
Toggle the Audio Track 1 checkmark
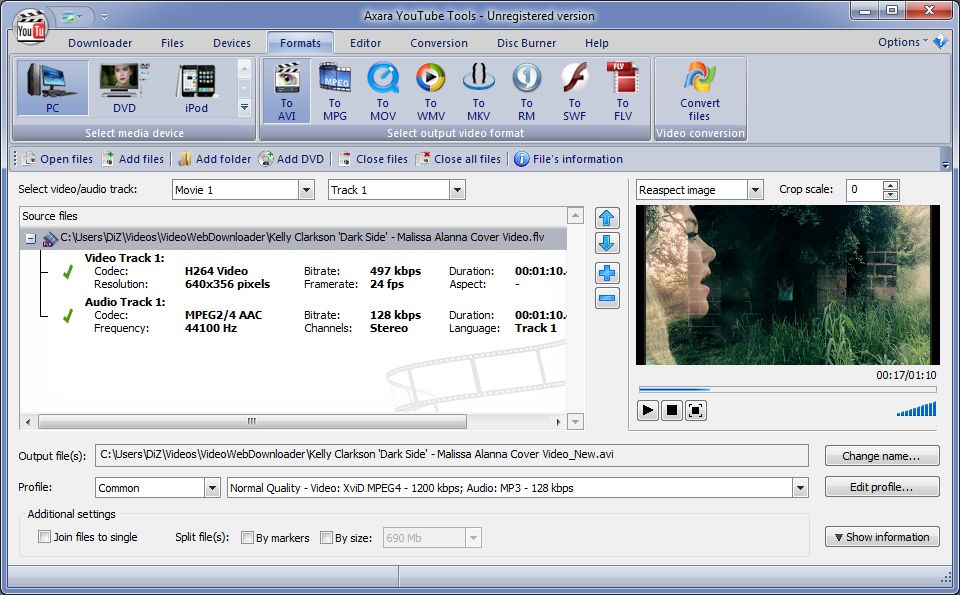(68, 316)
